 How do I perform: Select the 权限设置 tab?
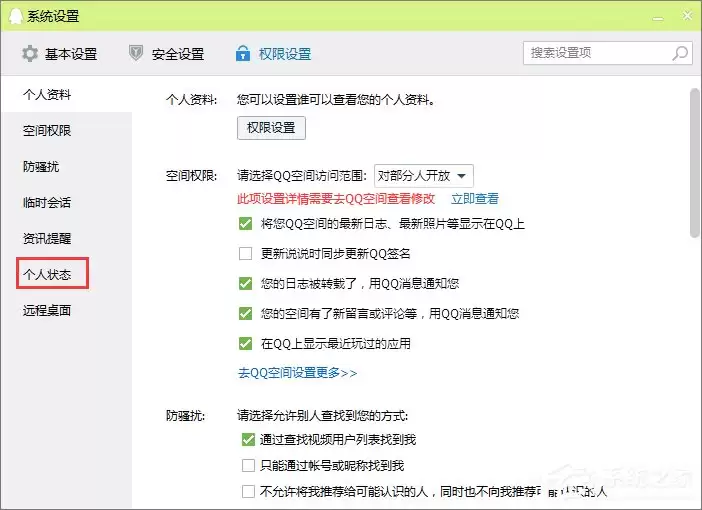click(x=274, y=54)
